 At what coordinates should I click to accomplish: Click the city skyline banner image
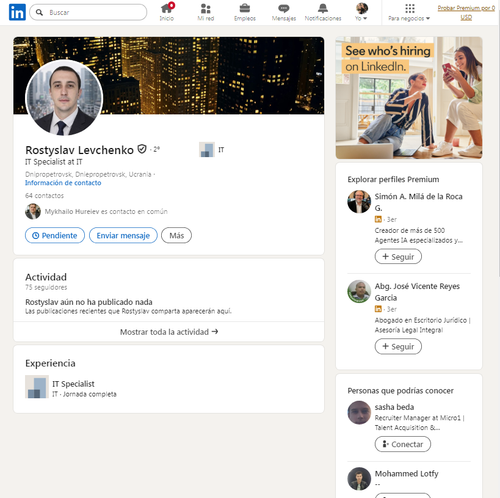[213, 75]
